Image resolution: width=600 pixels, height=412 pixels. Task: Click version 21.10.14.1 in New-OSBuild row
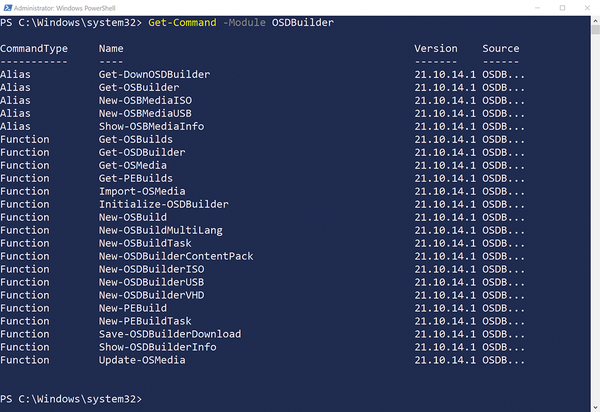pos(445,217)
